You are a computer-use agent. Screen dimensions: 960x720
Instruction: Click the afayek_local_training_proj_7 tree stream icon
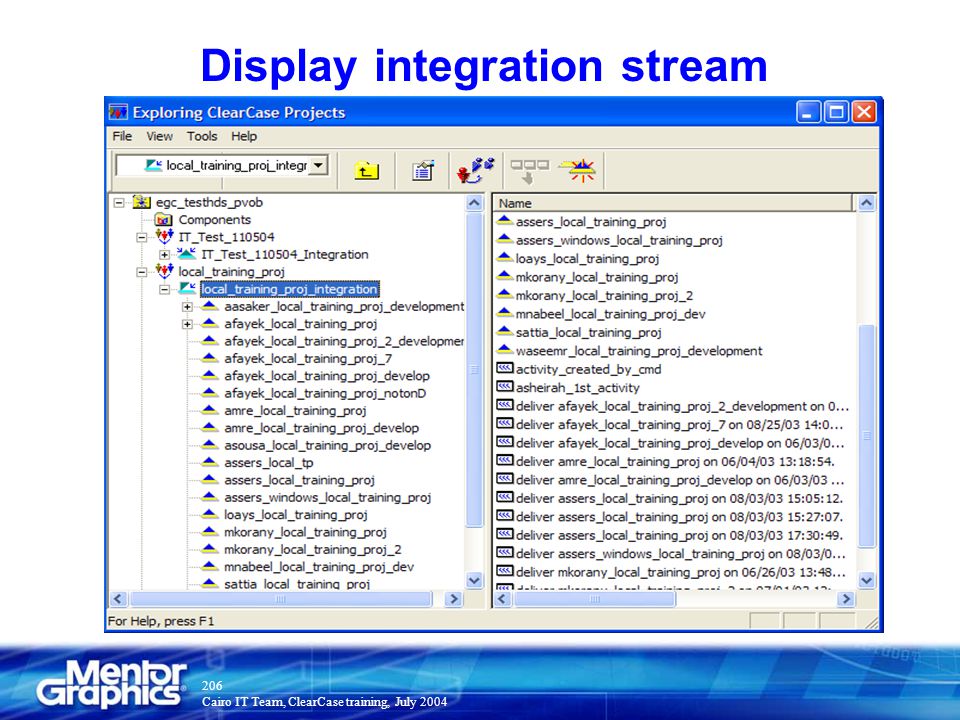(x=209, y=358)
